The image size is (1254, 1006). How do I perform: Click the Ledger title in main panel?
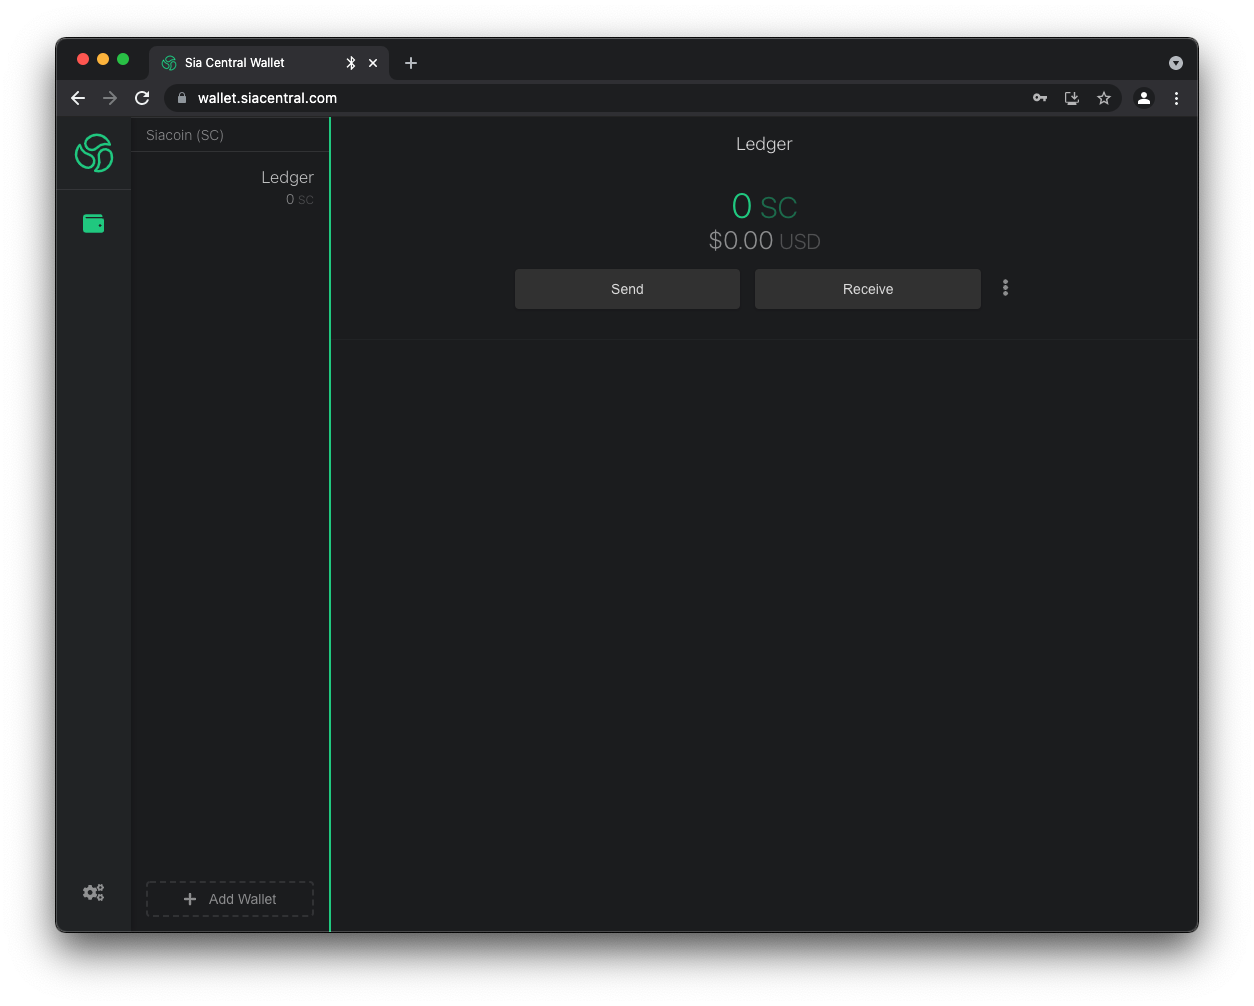764,144
